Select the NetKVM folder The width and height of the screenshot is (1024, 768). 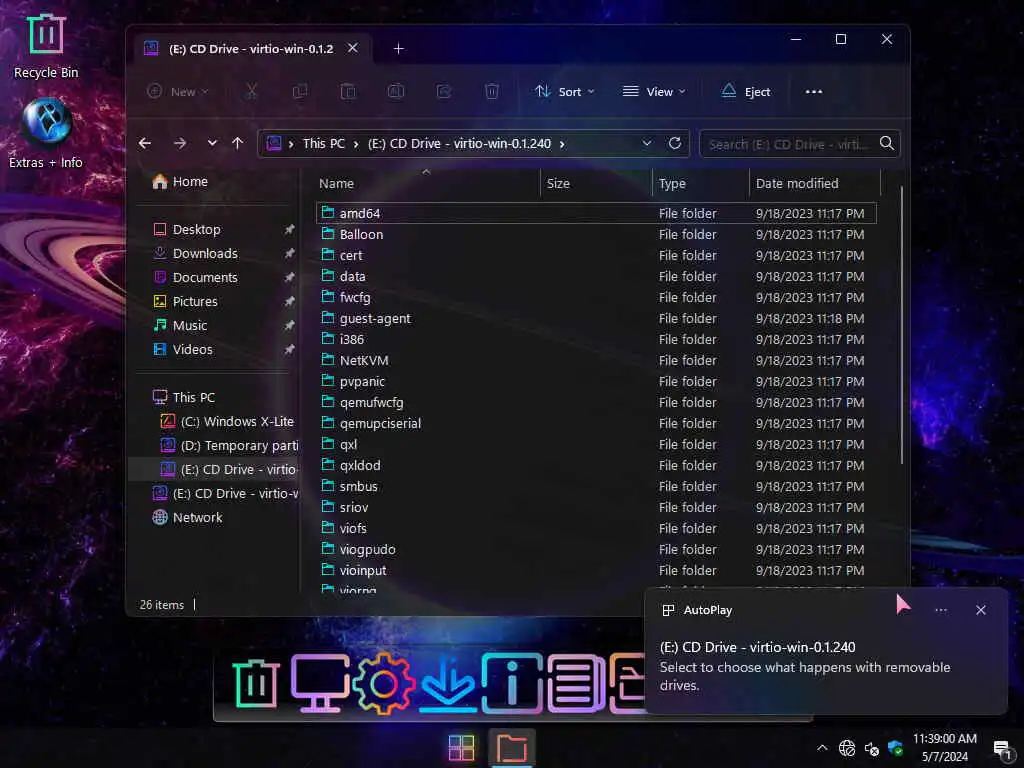tap(596, 360)
